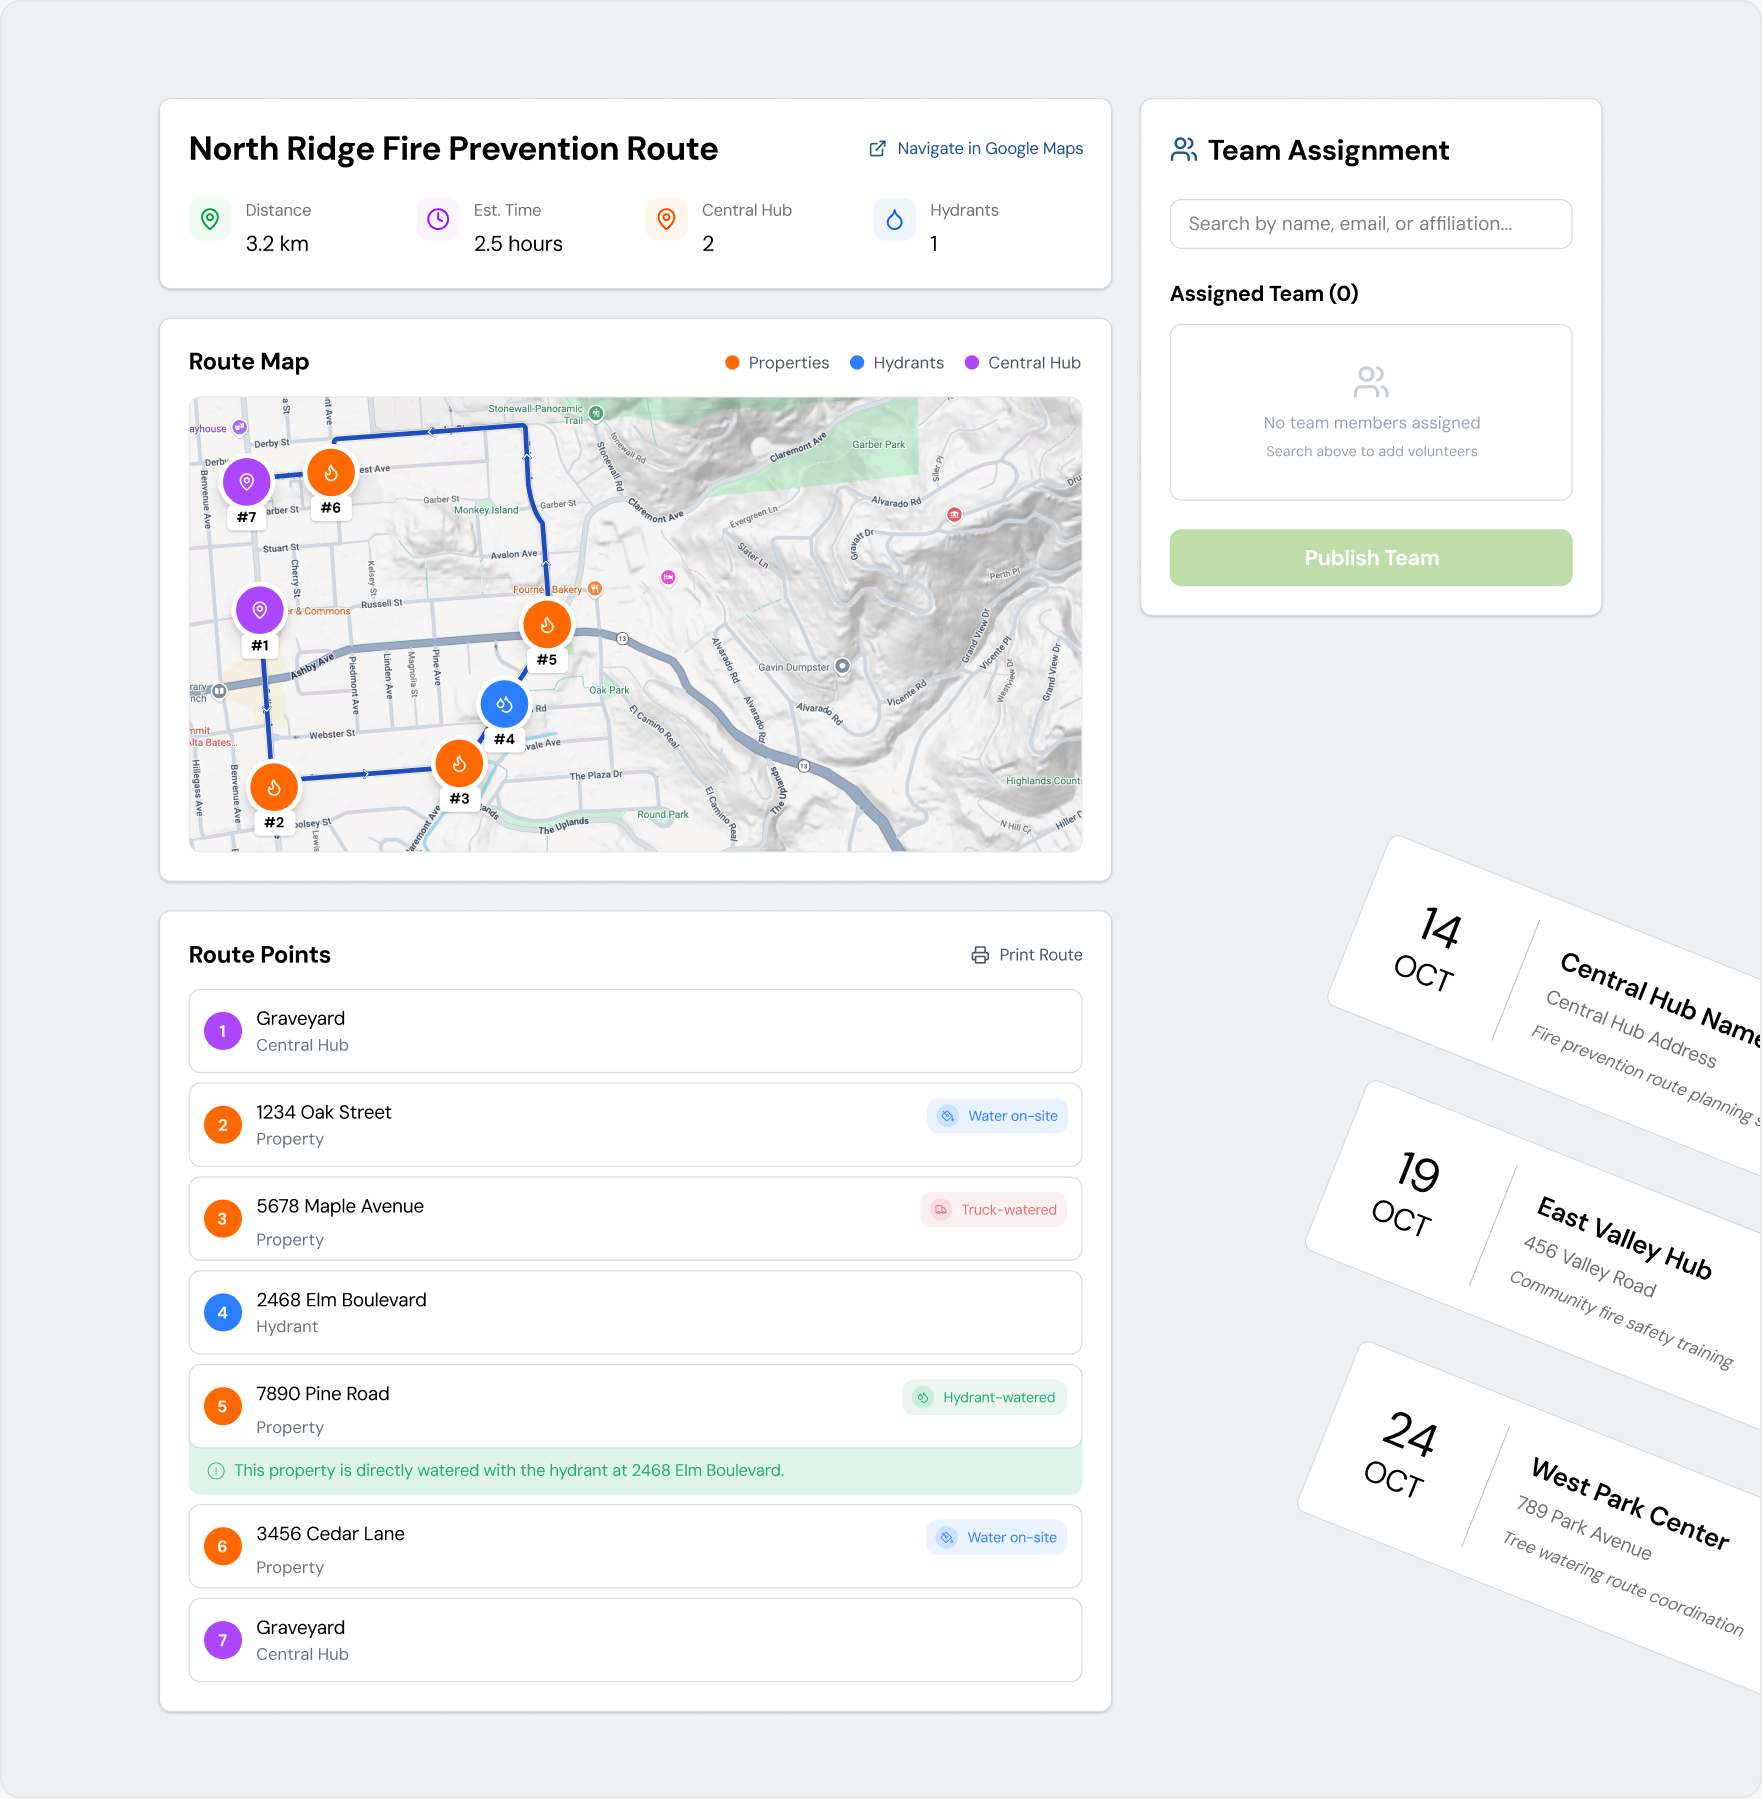Select first Graveyard route point numbered 1
This screenshot has height=1799, width=1762.
pyautogui.click(x=635, y=1031)
